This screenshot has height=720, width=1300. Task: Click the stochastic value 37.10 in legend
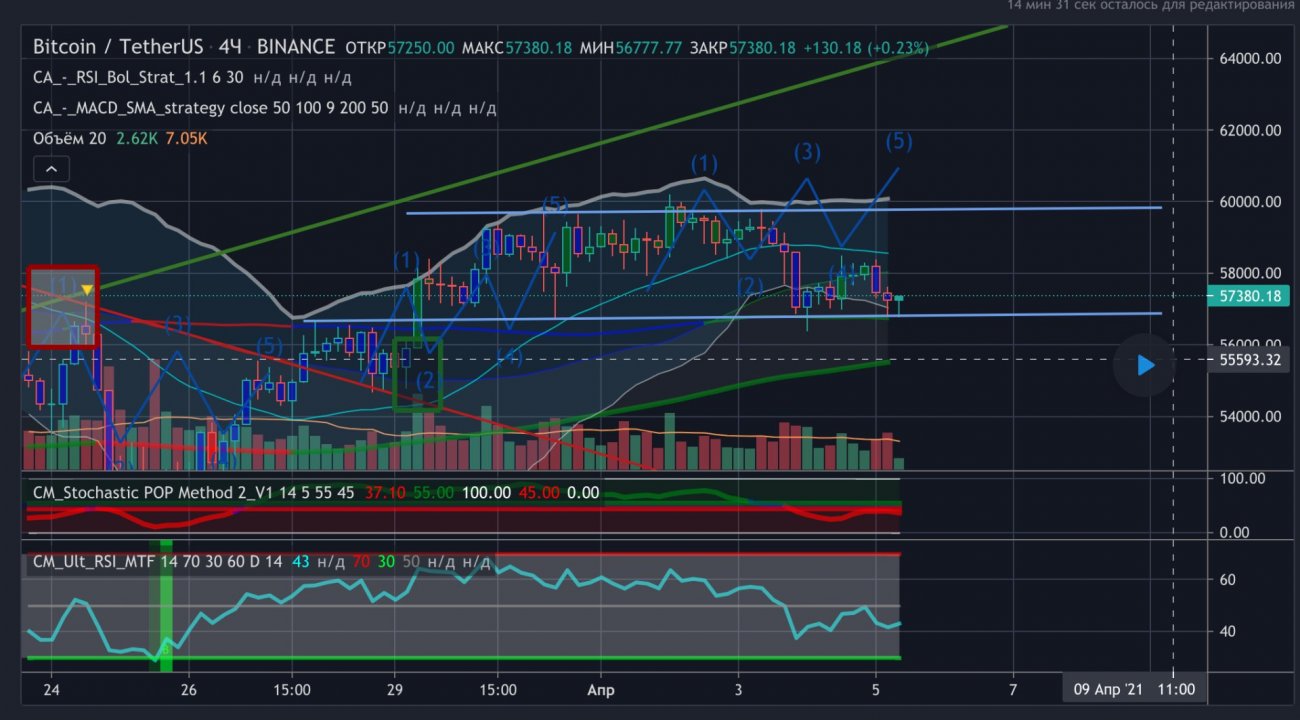coord(386,493)
